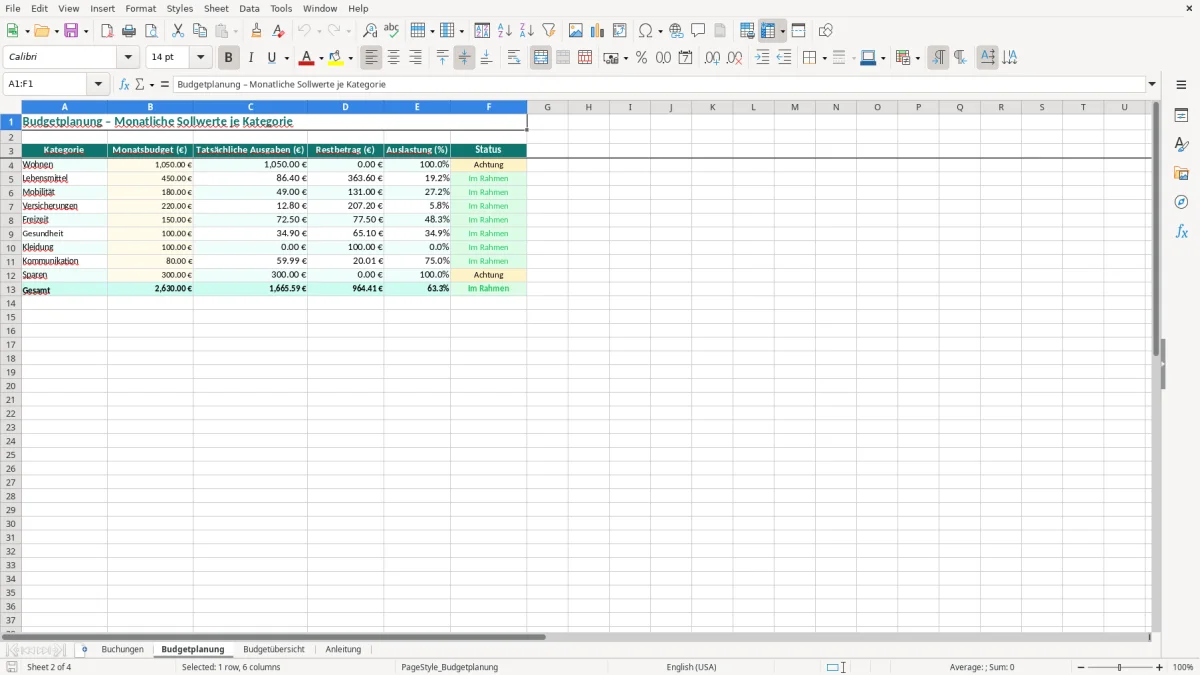Format the cell as a percentage

coord(642,58)
